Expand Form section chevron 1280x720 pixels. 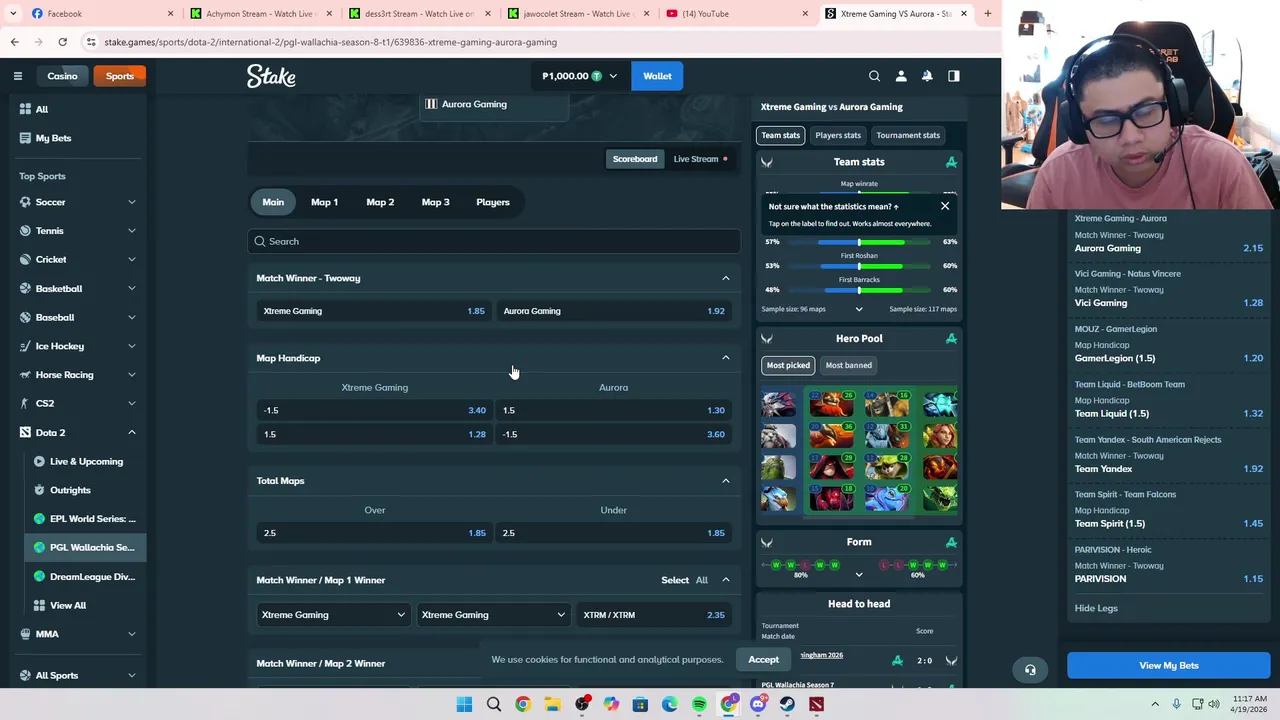click(858, 575)
